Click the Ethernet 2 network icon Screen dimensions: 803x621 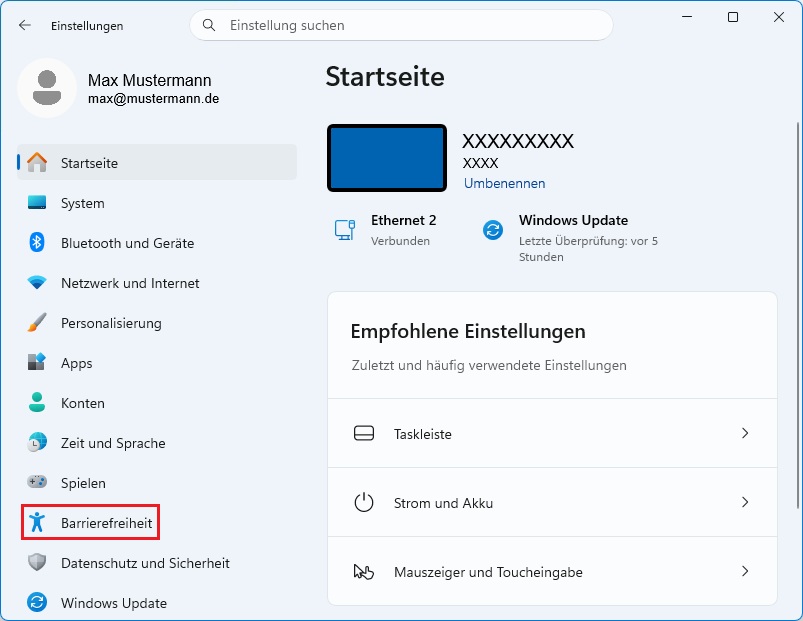click(x=345, y=230)
